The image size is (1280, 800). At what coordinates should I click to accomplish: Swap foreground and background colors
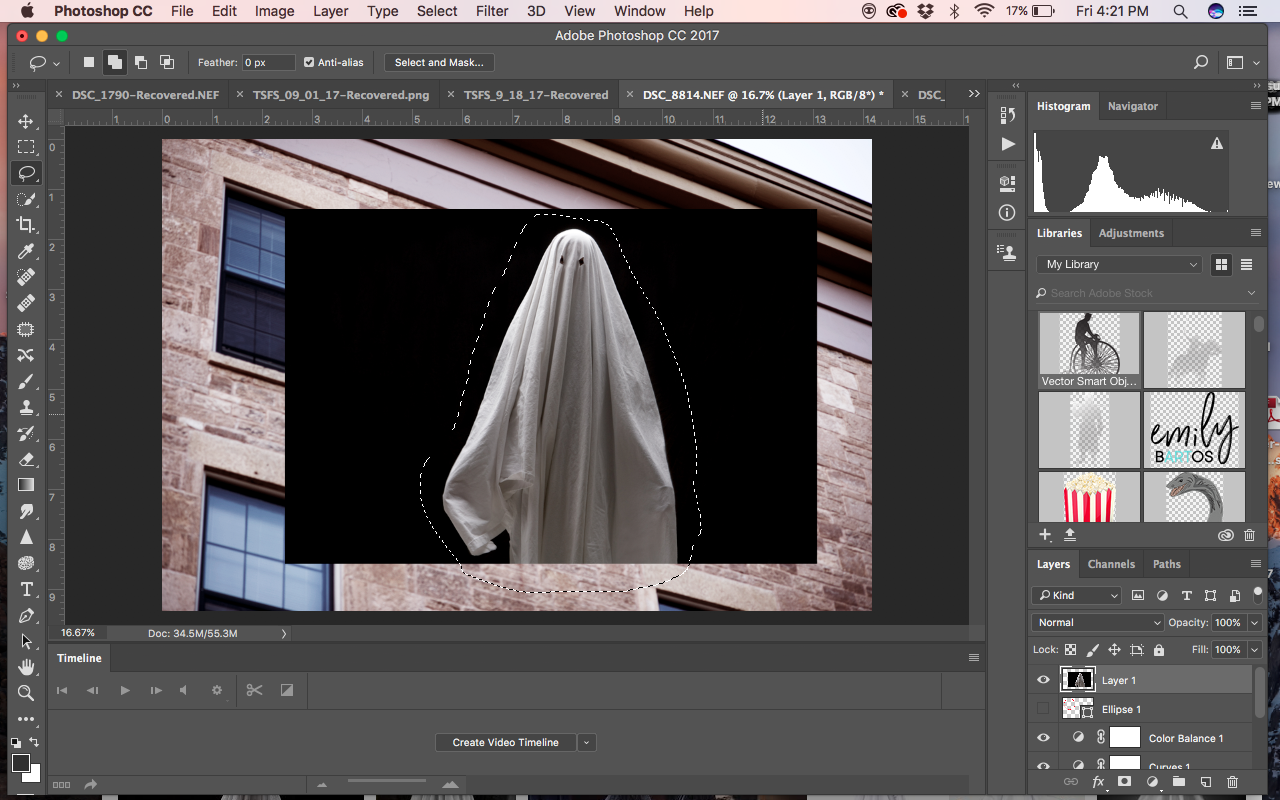(35, 742)
